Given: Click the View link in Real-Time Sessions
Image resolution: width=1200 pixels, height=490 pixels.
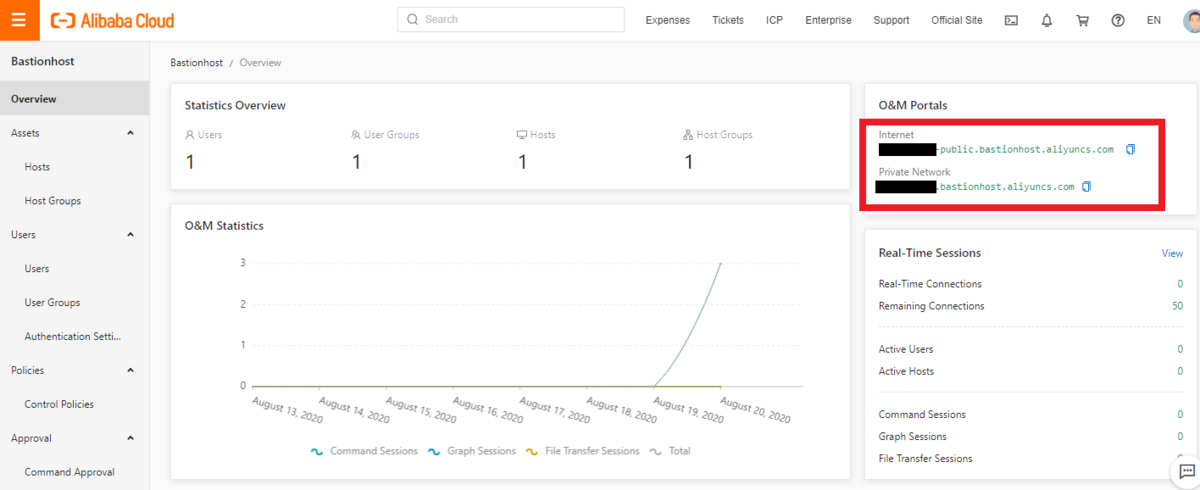Looking at the screenshot, I should [x=1172, y=253].
